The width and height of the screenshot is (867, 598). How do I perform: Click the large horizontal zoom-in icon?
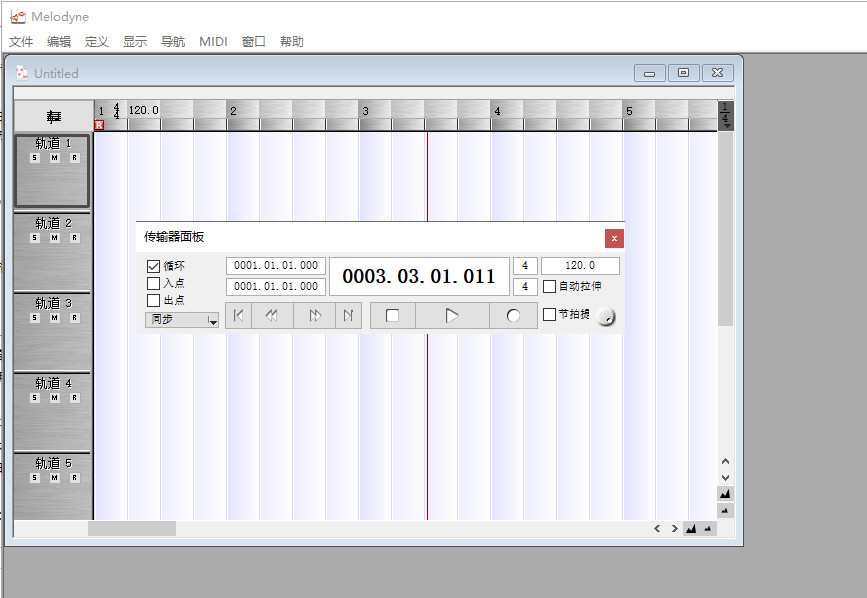click(691, 529)
